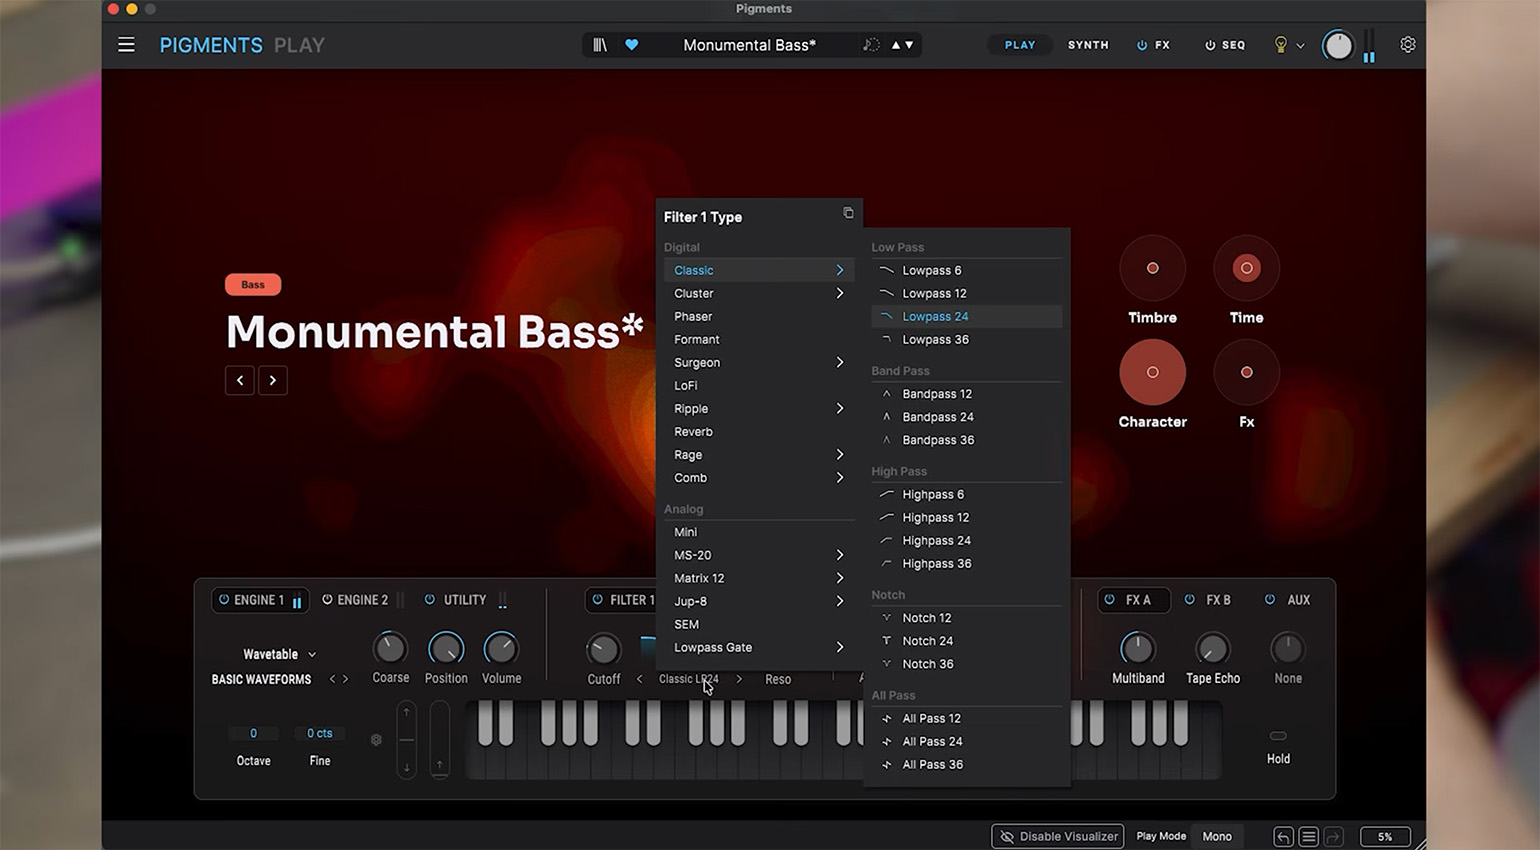
Task: Adjust the Cutoff knob
Action: 603,650
